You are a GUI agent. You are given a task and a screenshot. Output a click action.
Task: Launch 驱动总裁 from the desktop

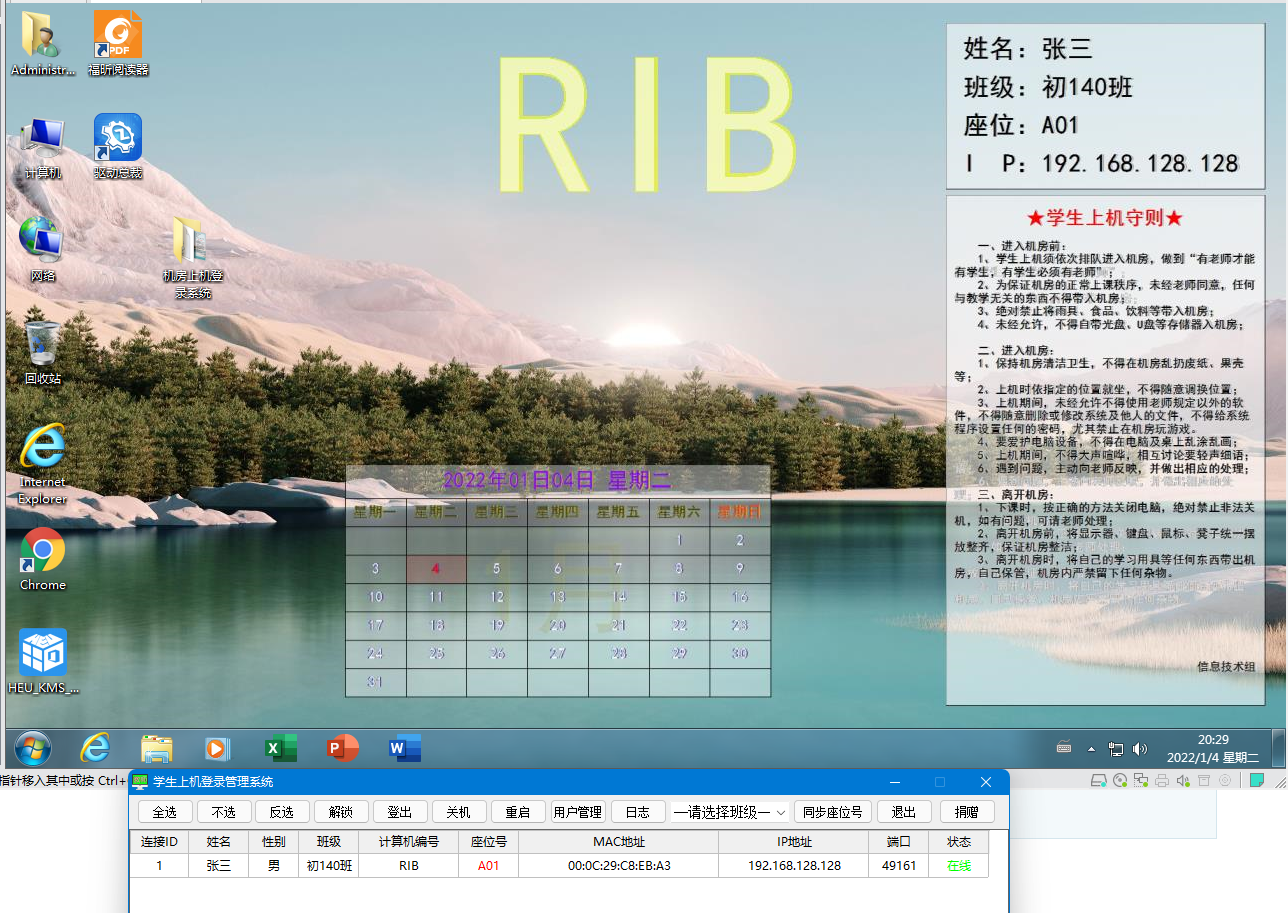116,138
